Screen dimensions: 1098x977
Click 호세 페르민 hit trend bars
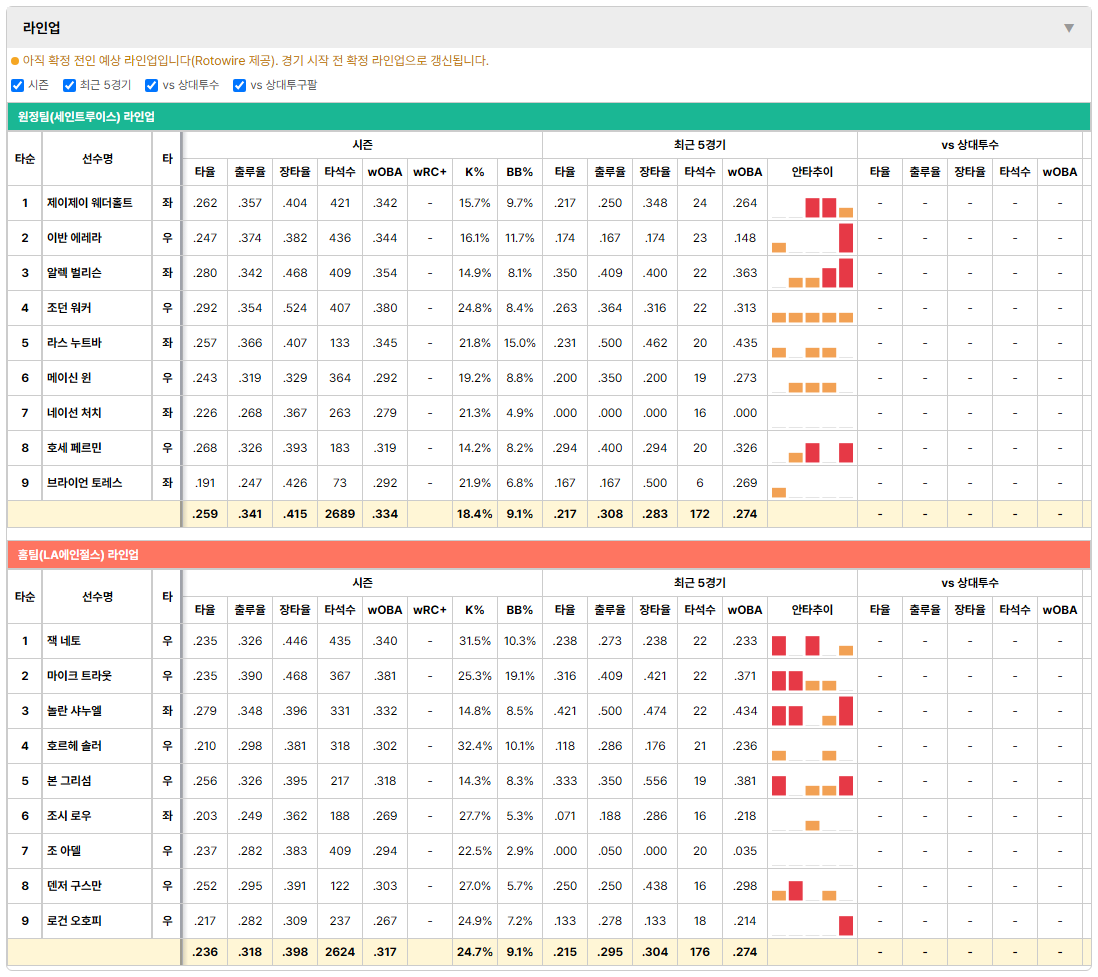[x=812, y=448]
